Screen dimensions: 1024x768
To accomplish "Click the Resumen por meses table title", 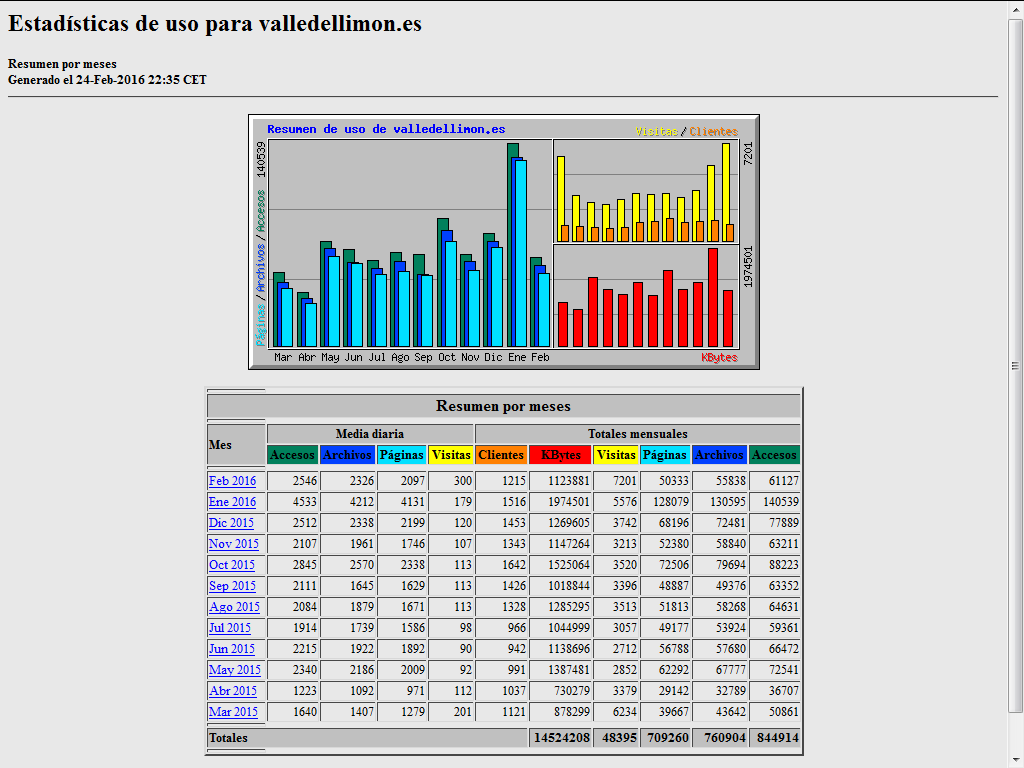I will (503, 406).
